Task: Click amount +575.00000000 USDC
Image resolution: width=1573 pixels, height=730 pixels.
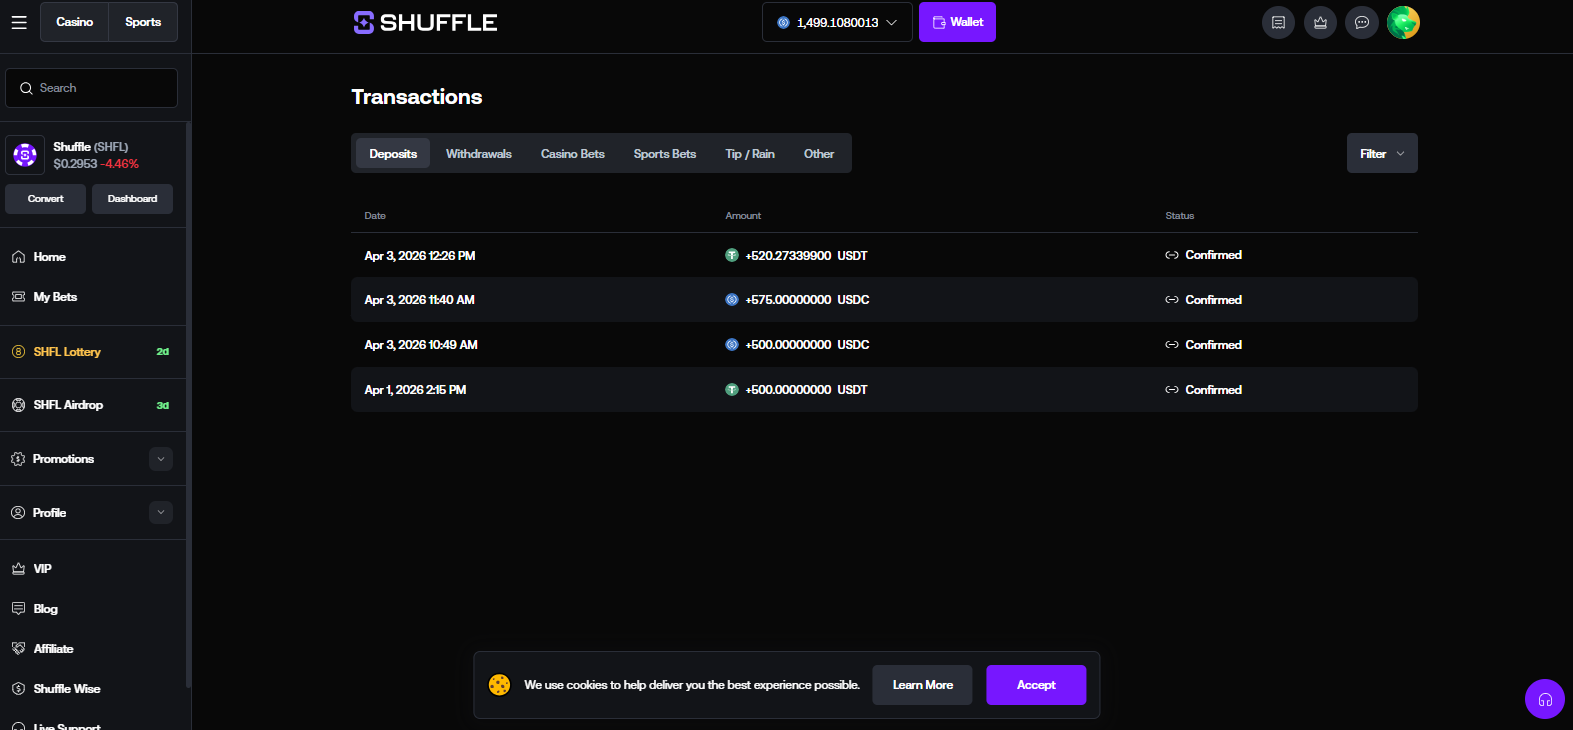Action: click(x=807, y=300)
